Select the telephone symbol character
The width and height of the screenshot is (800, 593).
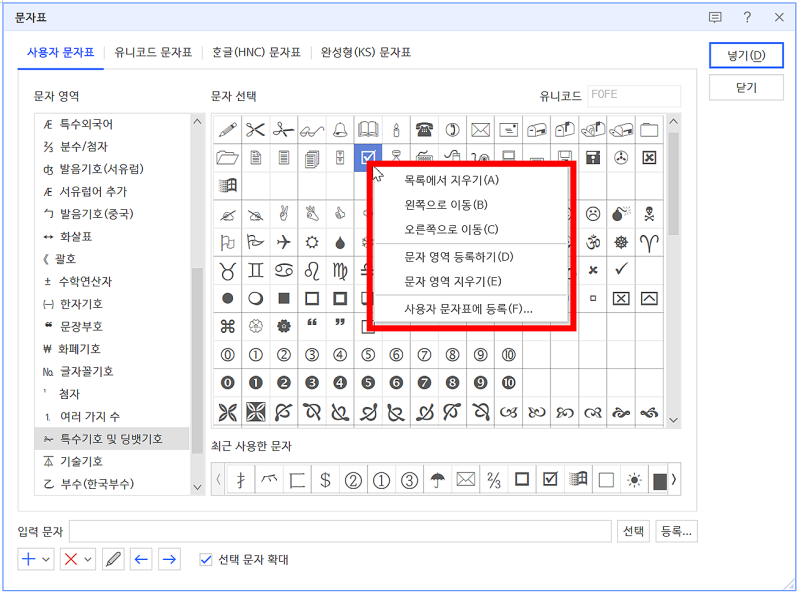coord(424,130)
